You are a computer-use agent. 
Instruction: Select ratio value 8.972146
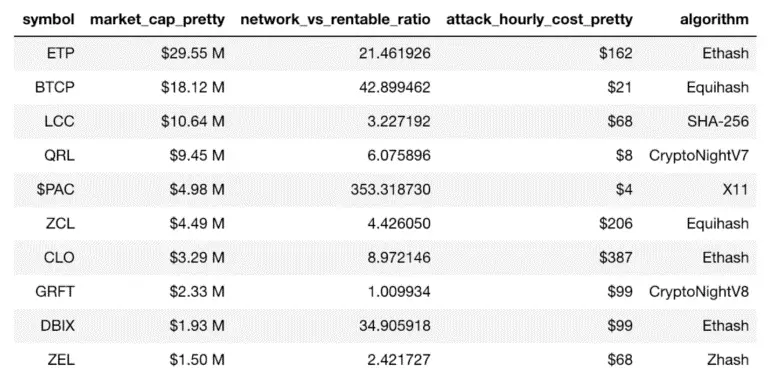399,257
